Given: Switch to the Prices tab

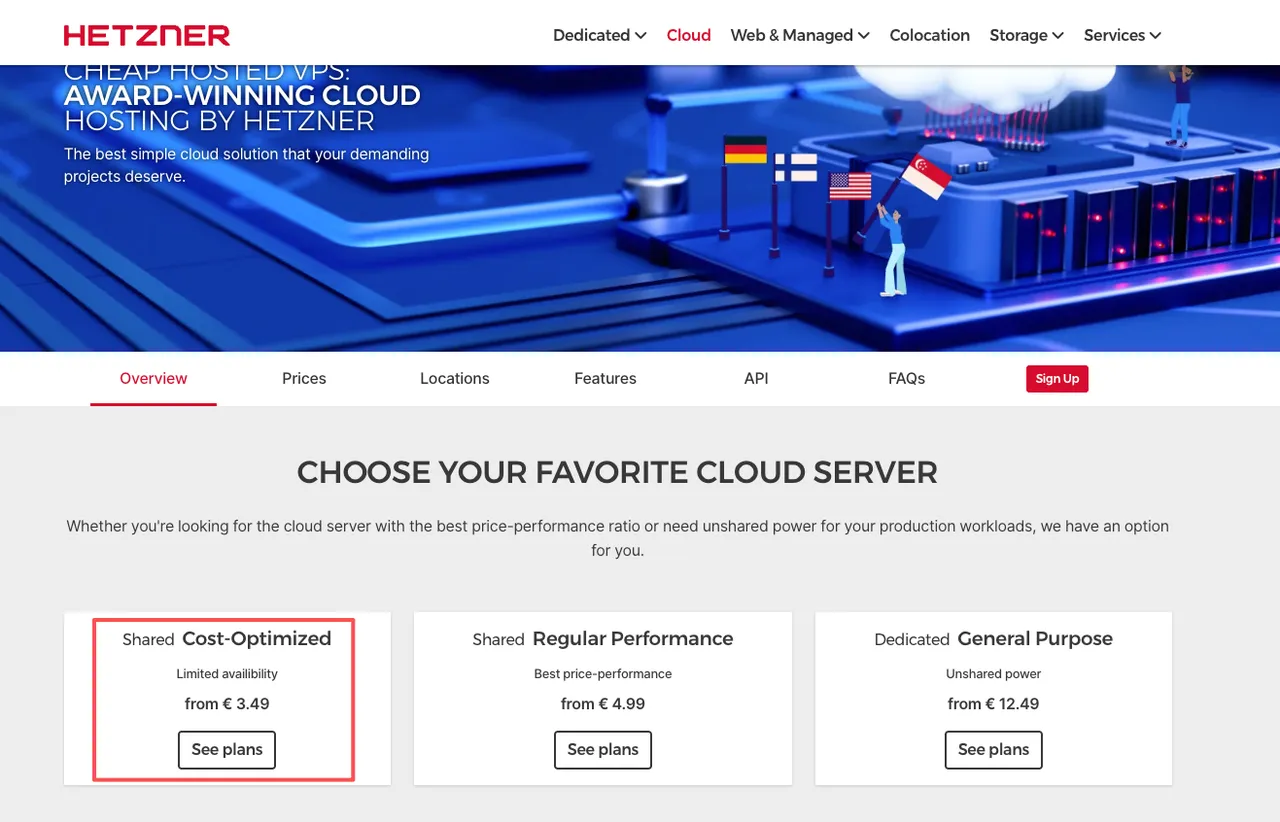Looking at the screenshot, I should (x=304, y=378).
